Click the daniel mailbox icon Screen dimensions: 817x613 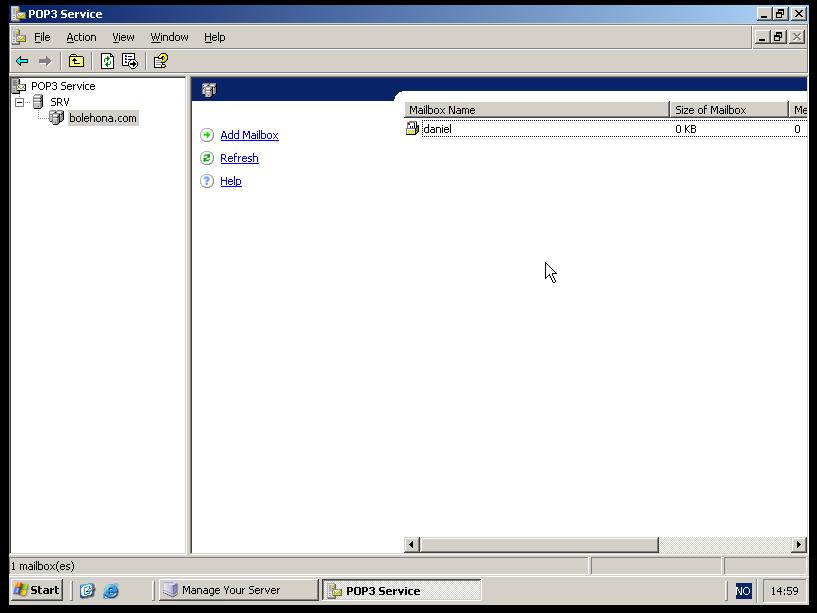click(412, 128)
